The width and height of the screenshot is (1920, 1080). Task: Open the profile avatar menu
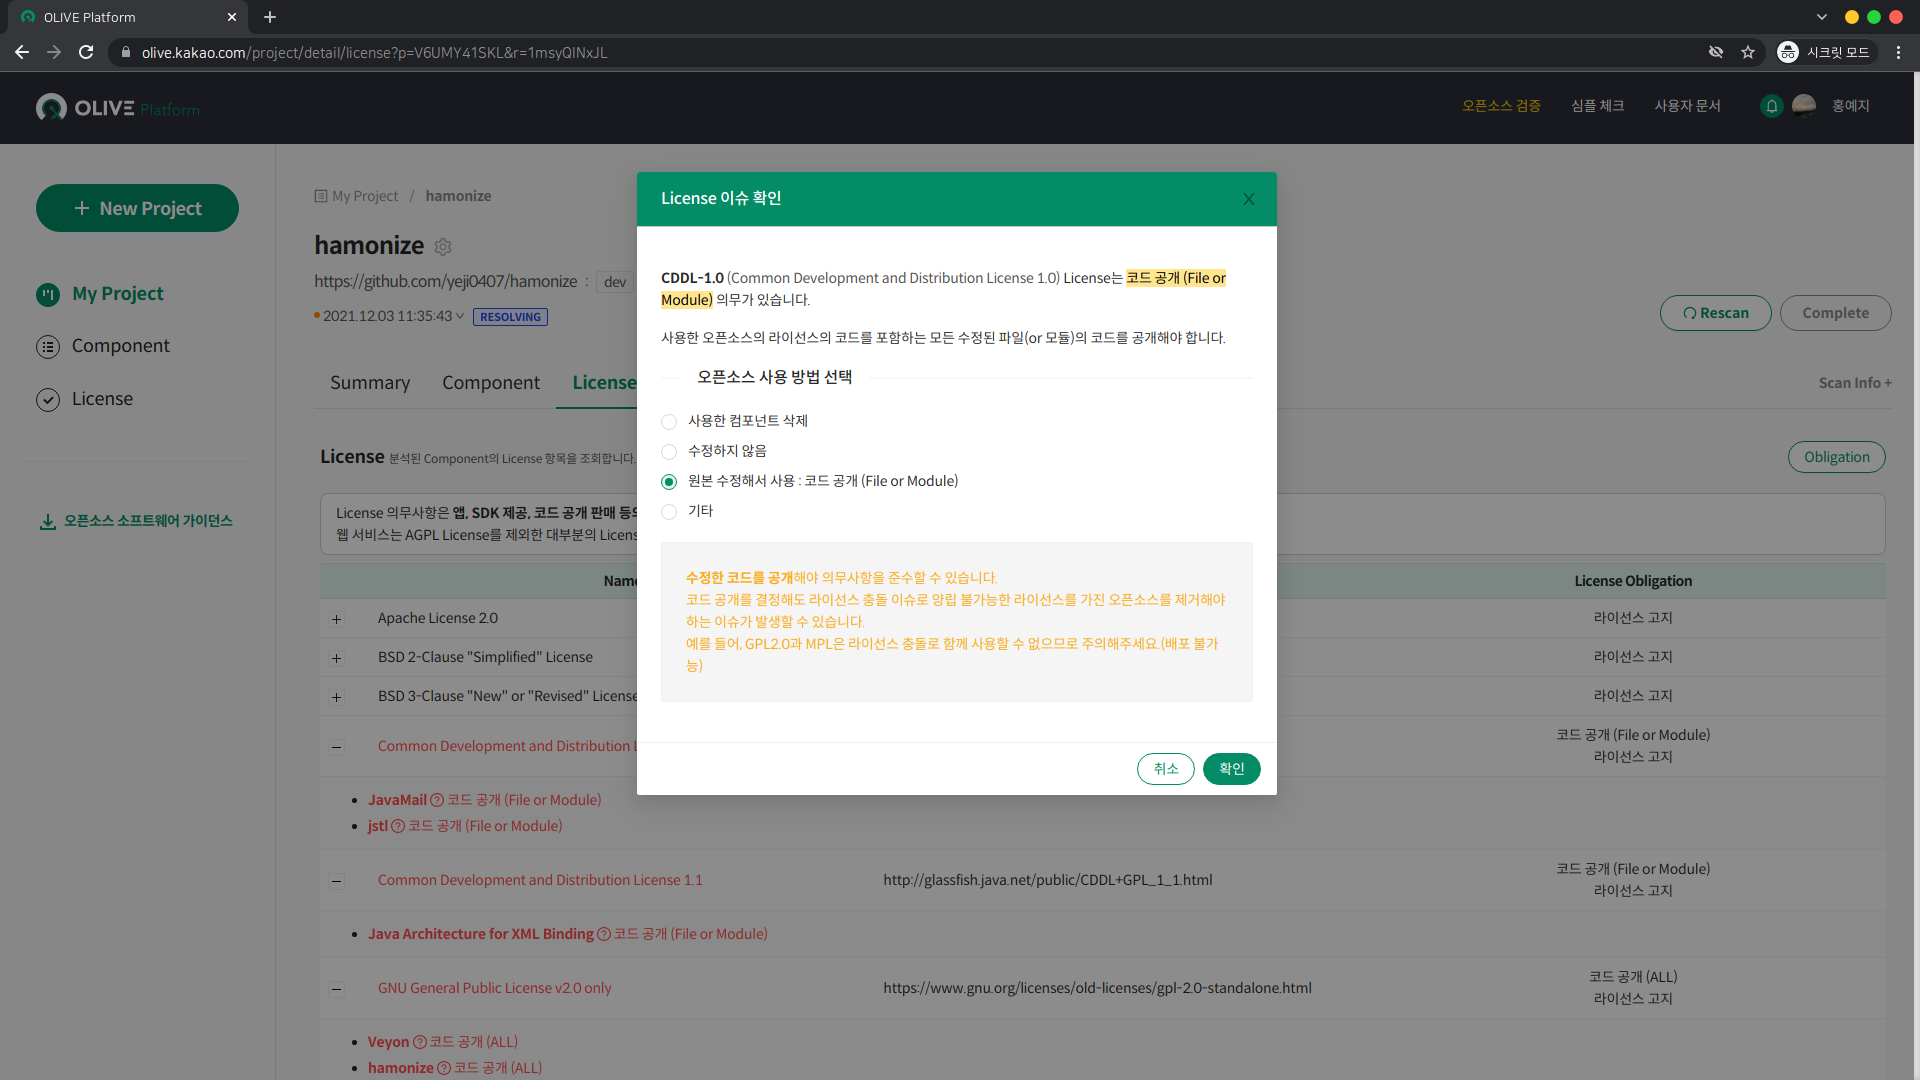pos(1803,105)
